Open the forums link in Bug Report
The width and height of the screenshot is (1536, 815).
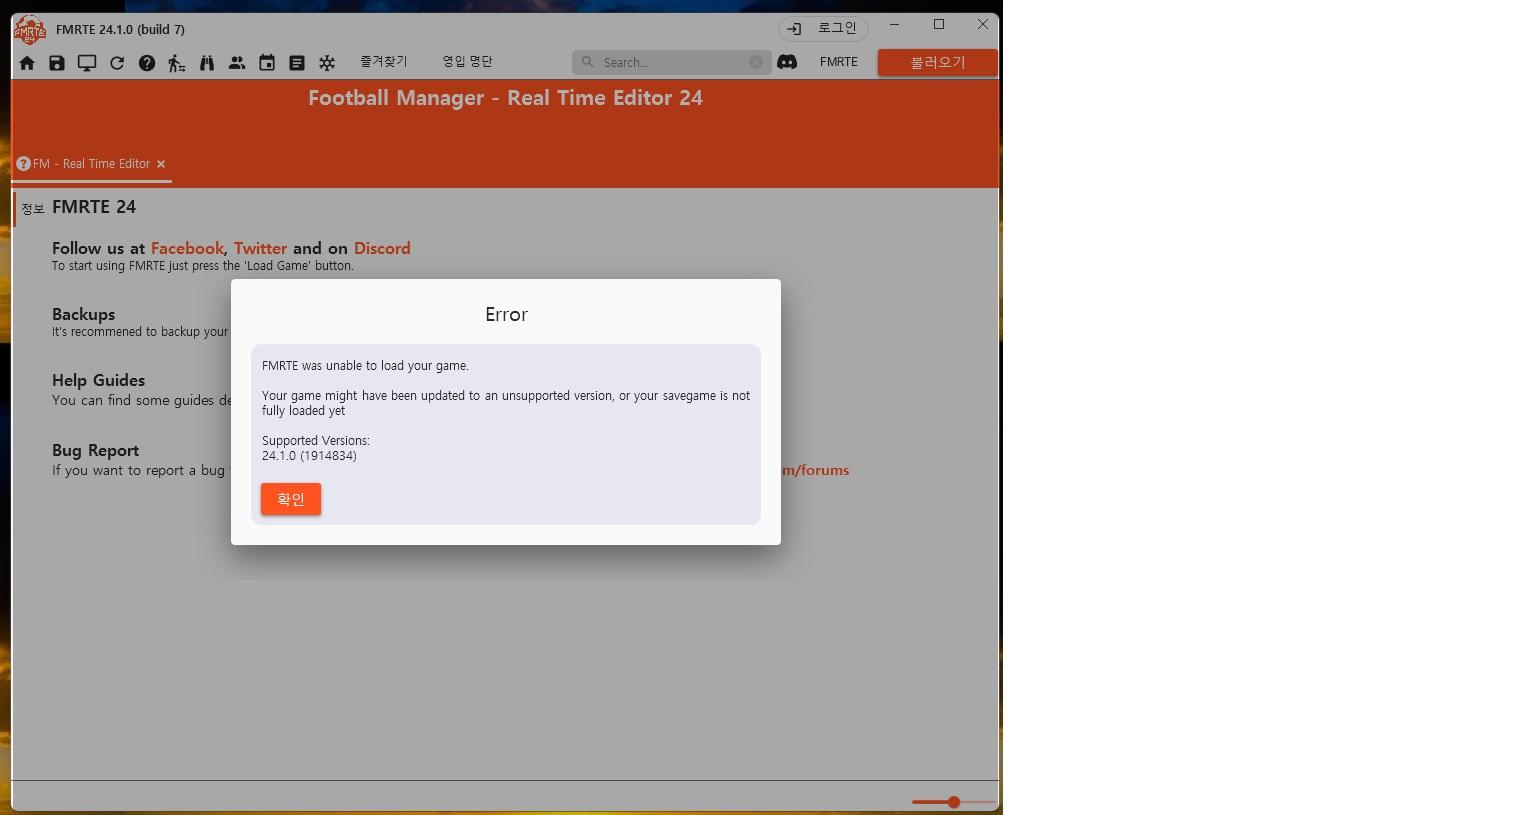click(x=815, y=470)
